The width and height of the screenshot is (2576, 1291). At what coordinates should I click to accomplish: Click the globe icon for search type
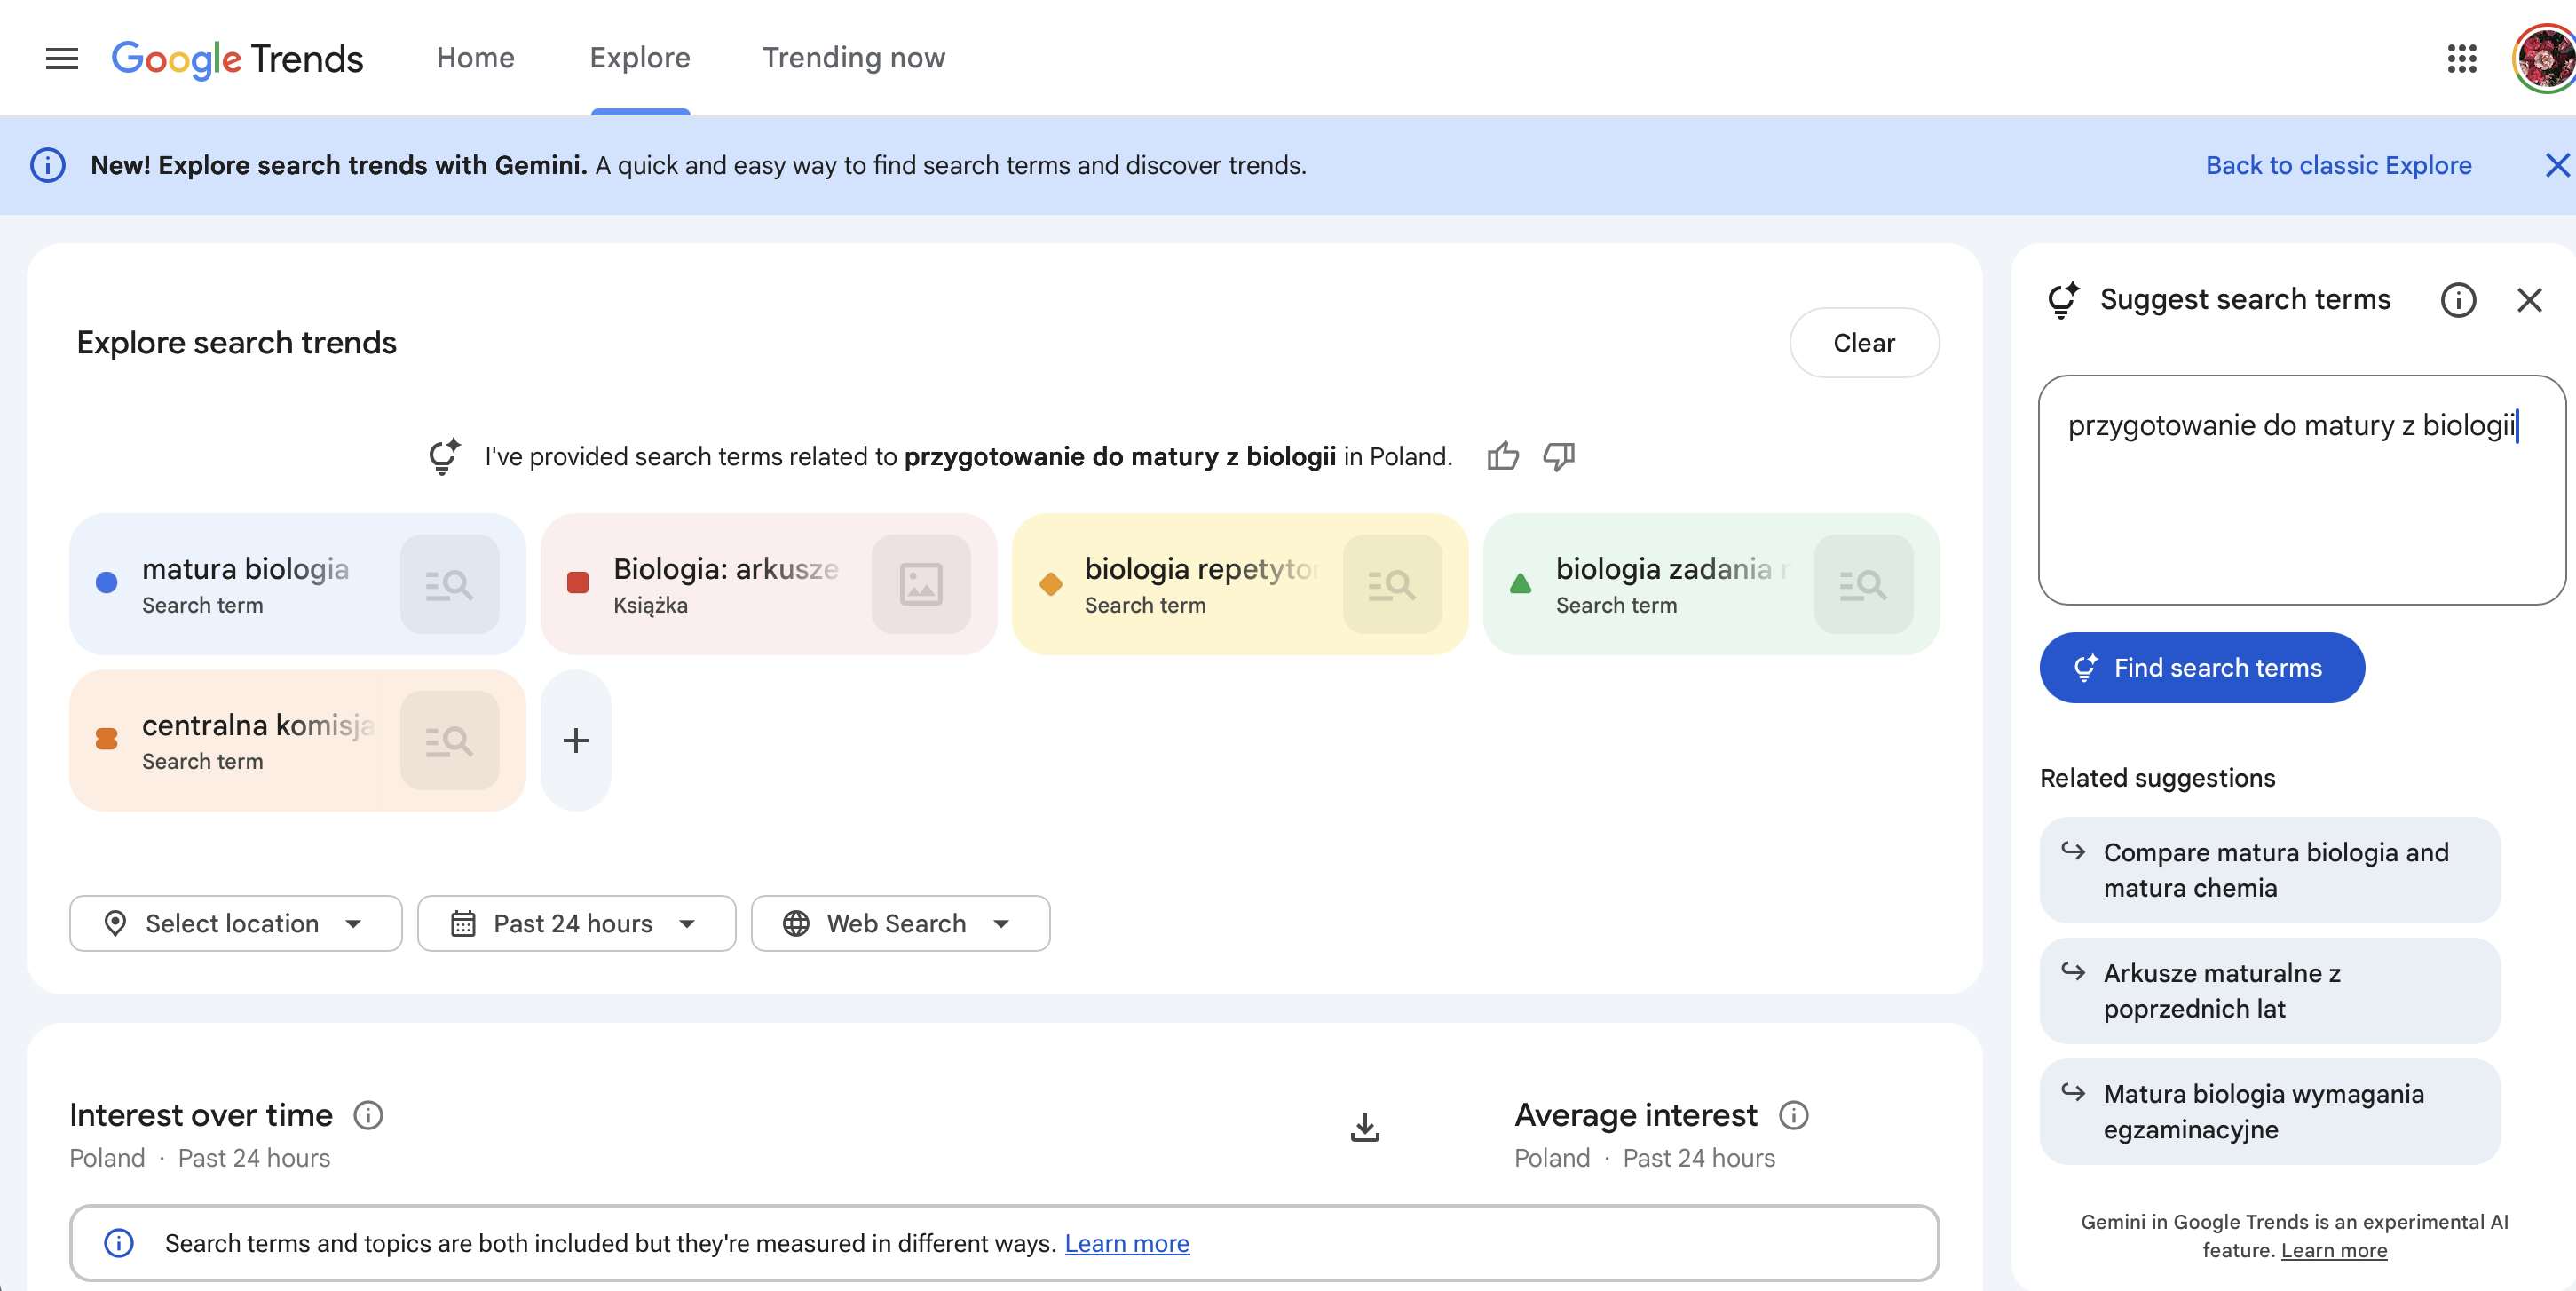[796, 923]
